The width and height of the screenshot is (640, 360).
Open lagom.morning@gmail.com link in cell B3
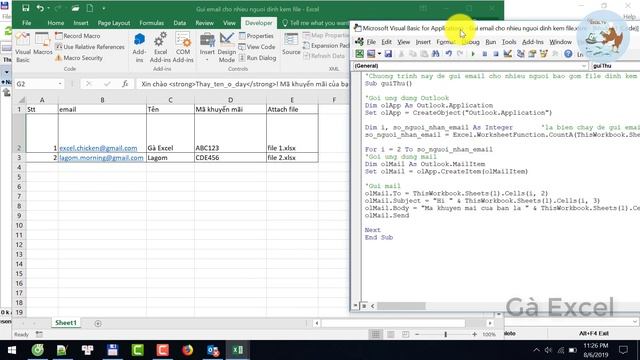click(102, 158)
